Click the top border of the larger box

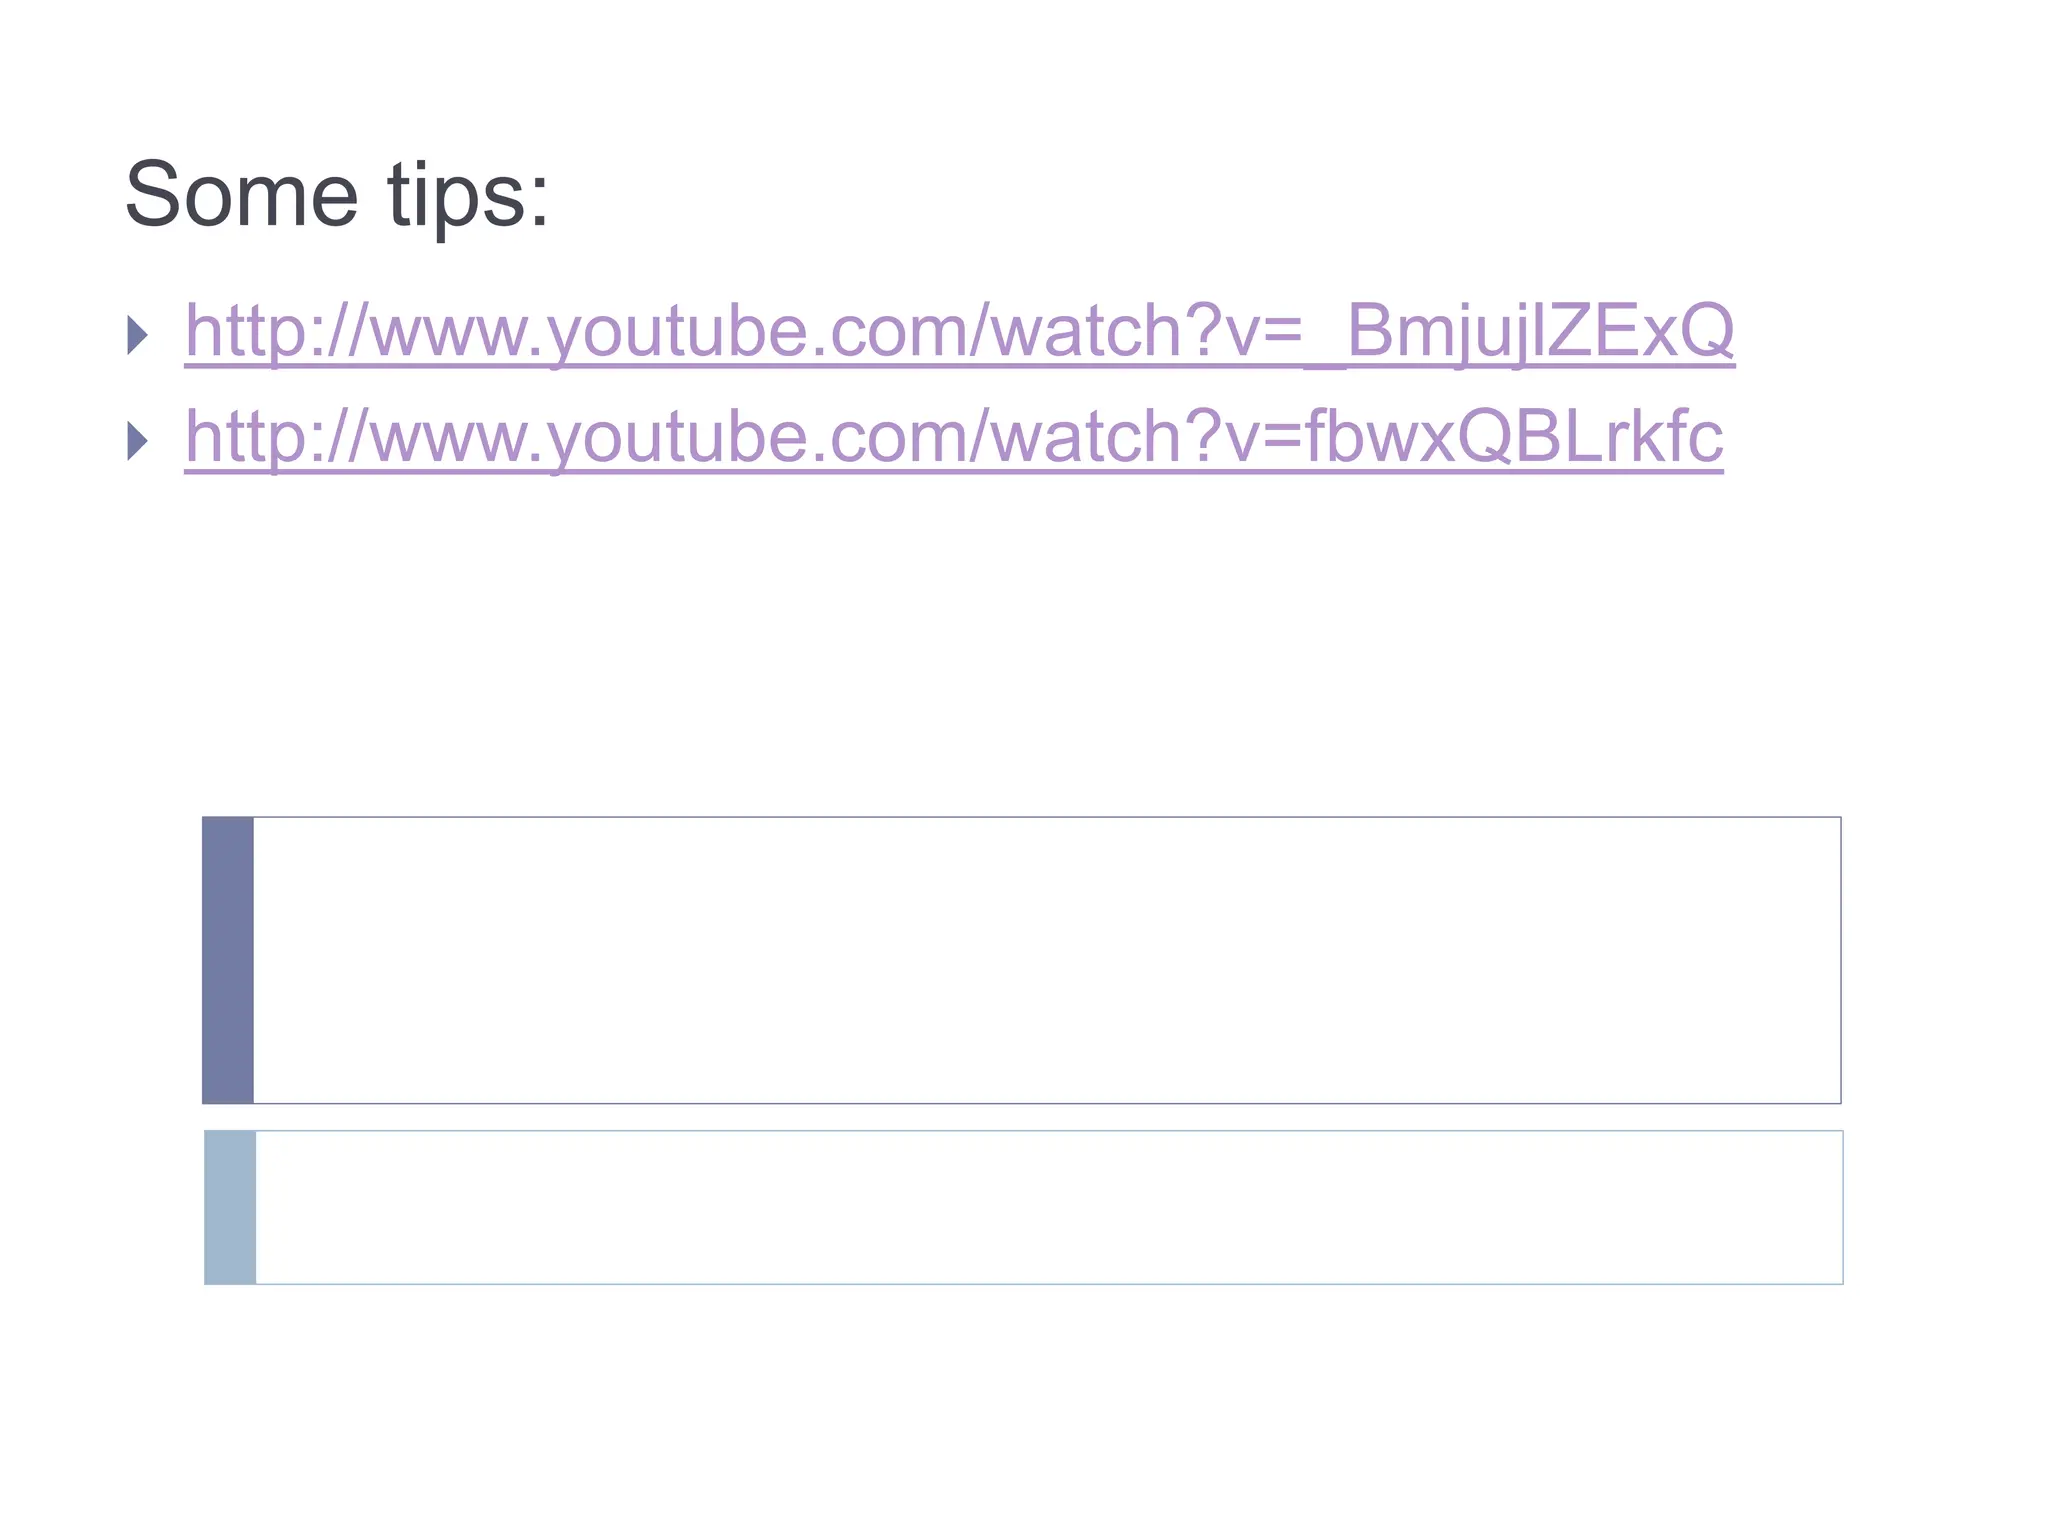point(1045,817)
